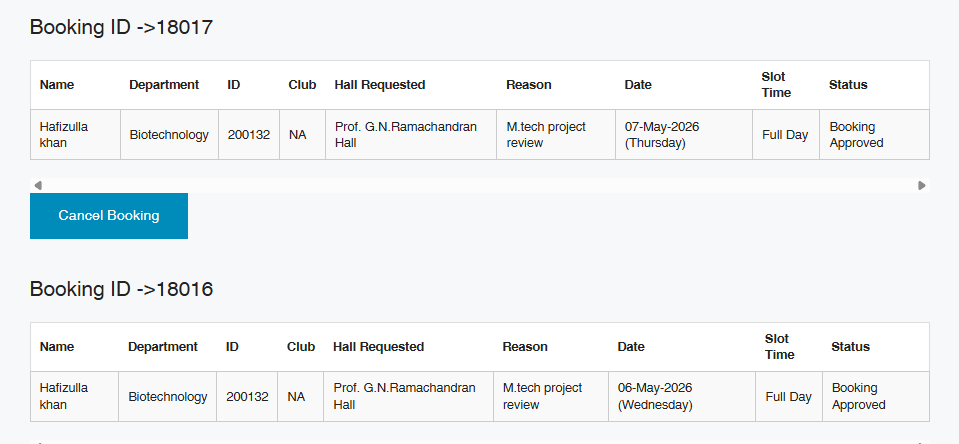Click the right scroll arrow under booking 18017

point(922,185)
